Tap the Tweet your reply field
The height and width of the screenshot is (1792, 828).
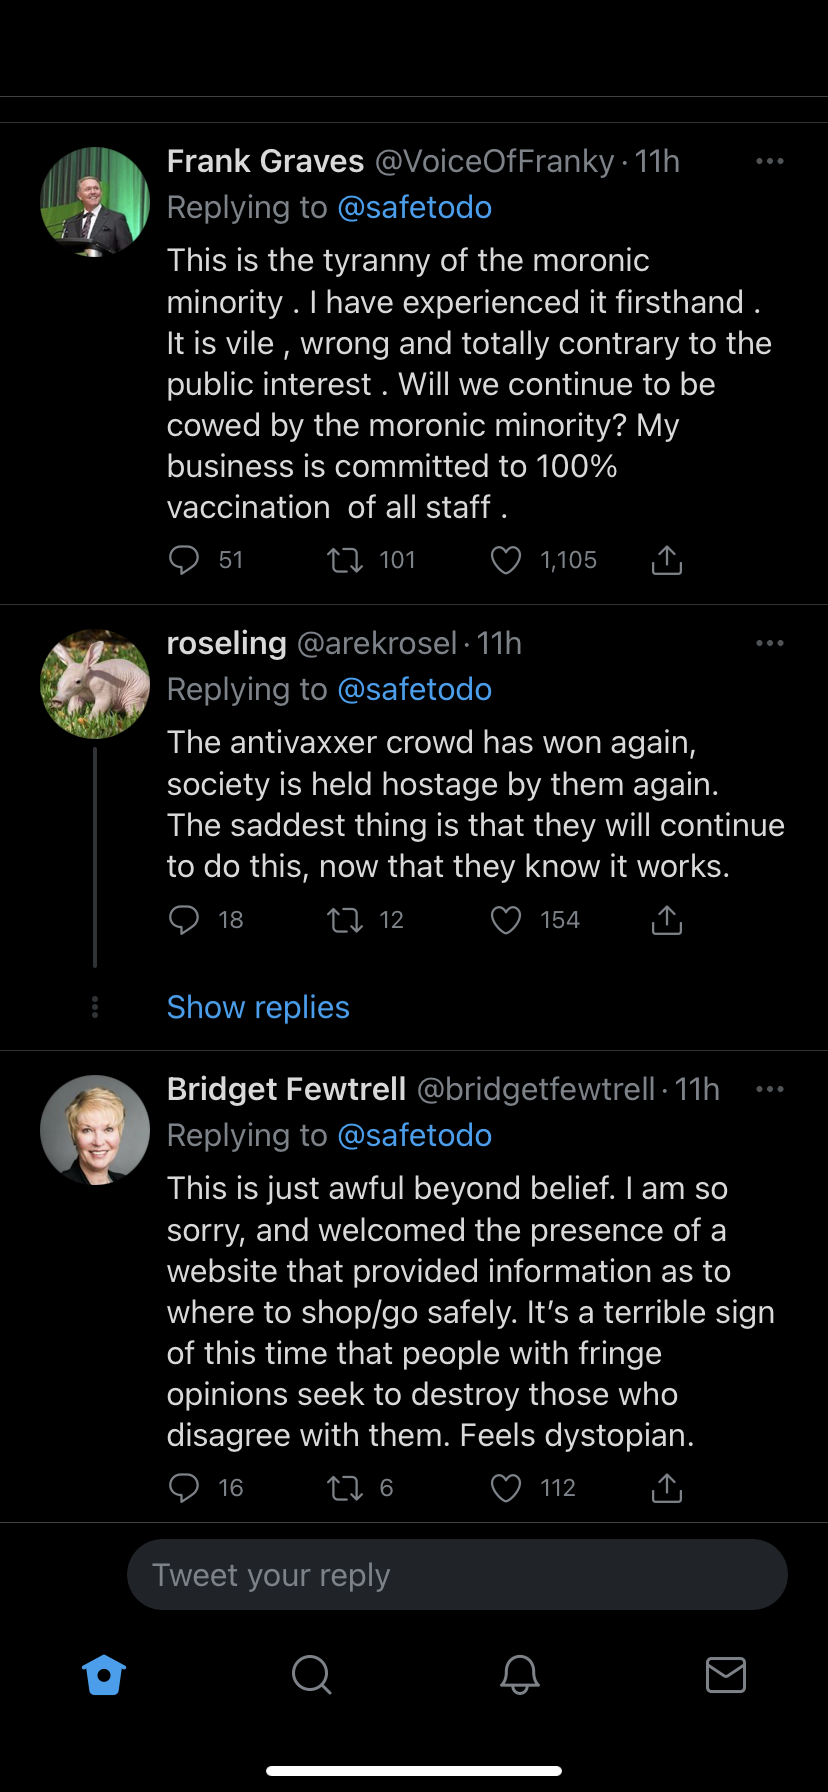(x=457, y=1575)
